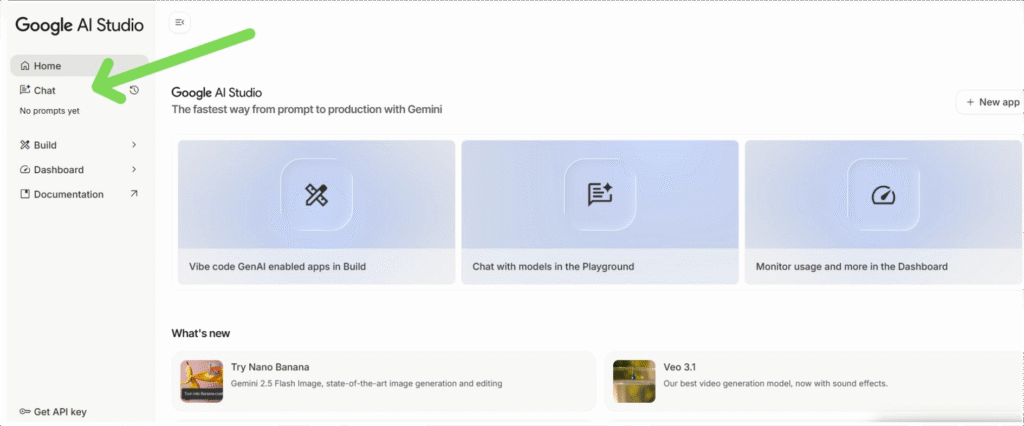Click the large chat sparkle card icon
The image size is (1024, 426).
[599, 194]
